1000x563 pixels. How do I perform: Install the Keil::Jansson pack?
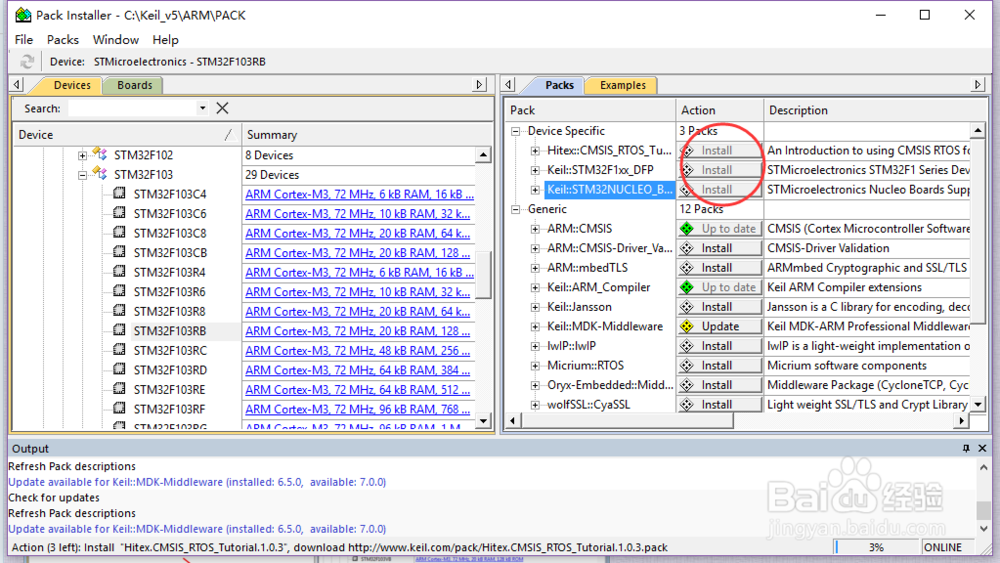[719, 307]
